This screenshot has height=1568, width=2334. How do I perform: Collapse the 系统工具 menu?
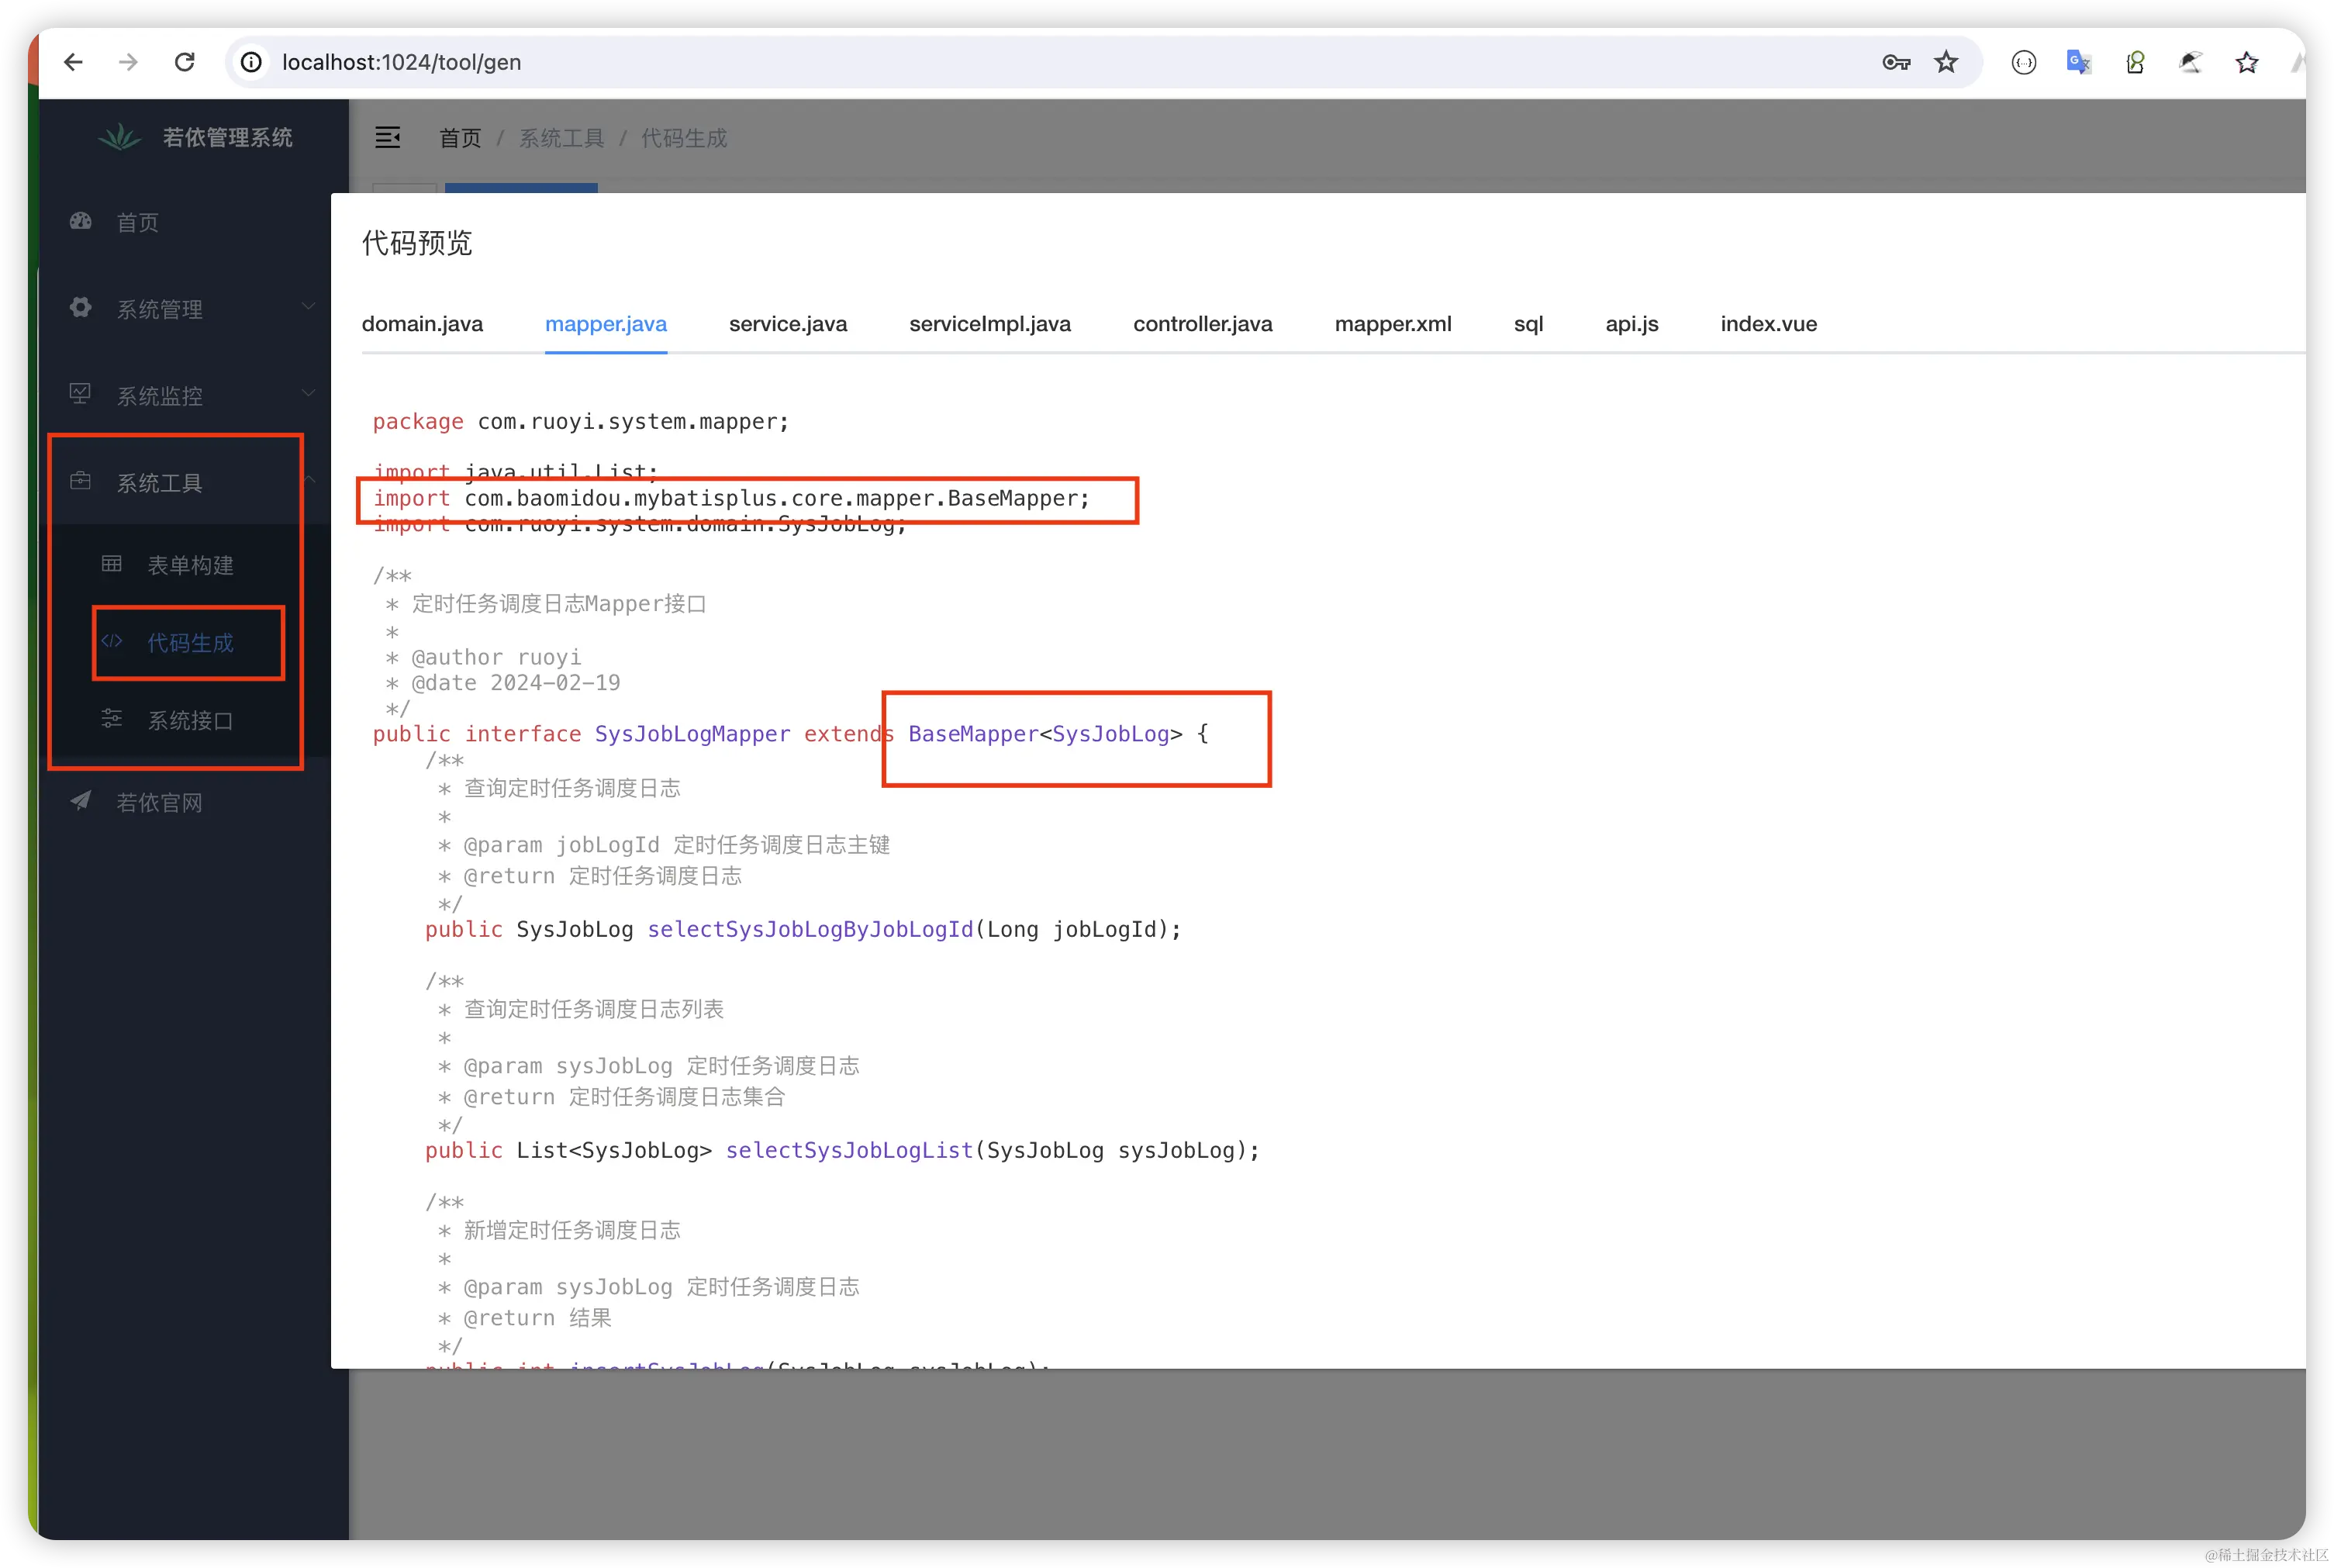(x=160, y=482)
